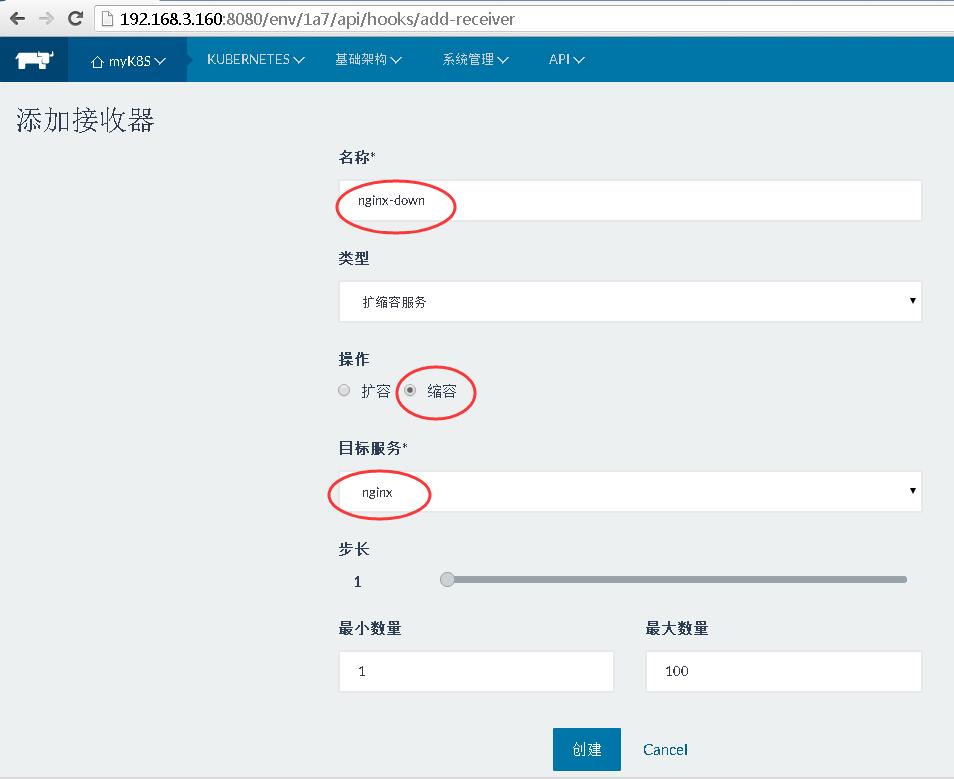The image size is (954, 779).
Task: Reload the page with the refresh icon
Action: pos(75,19)
